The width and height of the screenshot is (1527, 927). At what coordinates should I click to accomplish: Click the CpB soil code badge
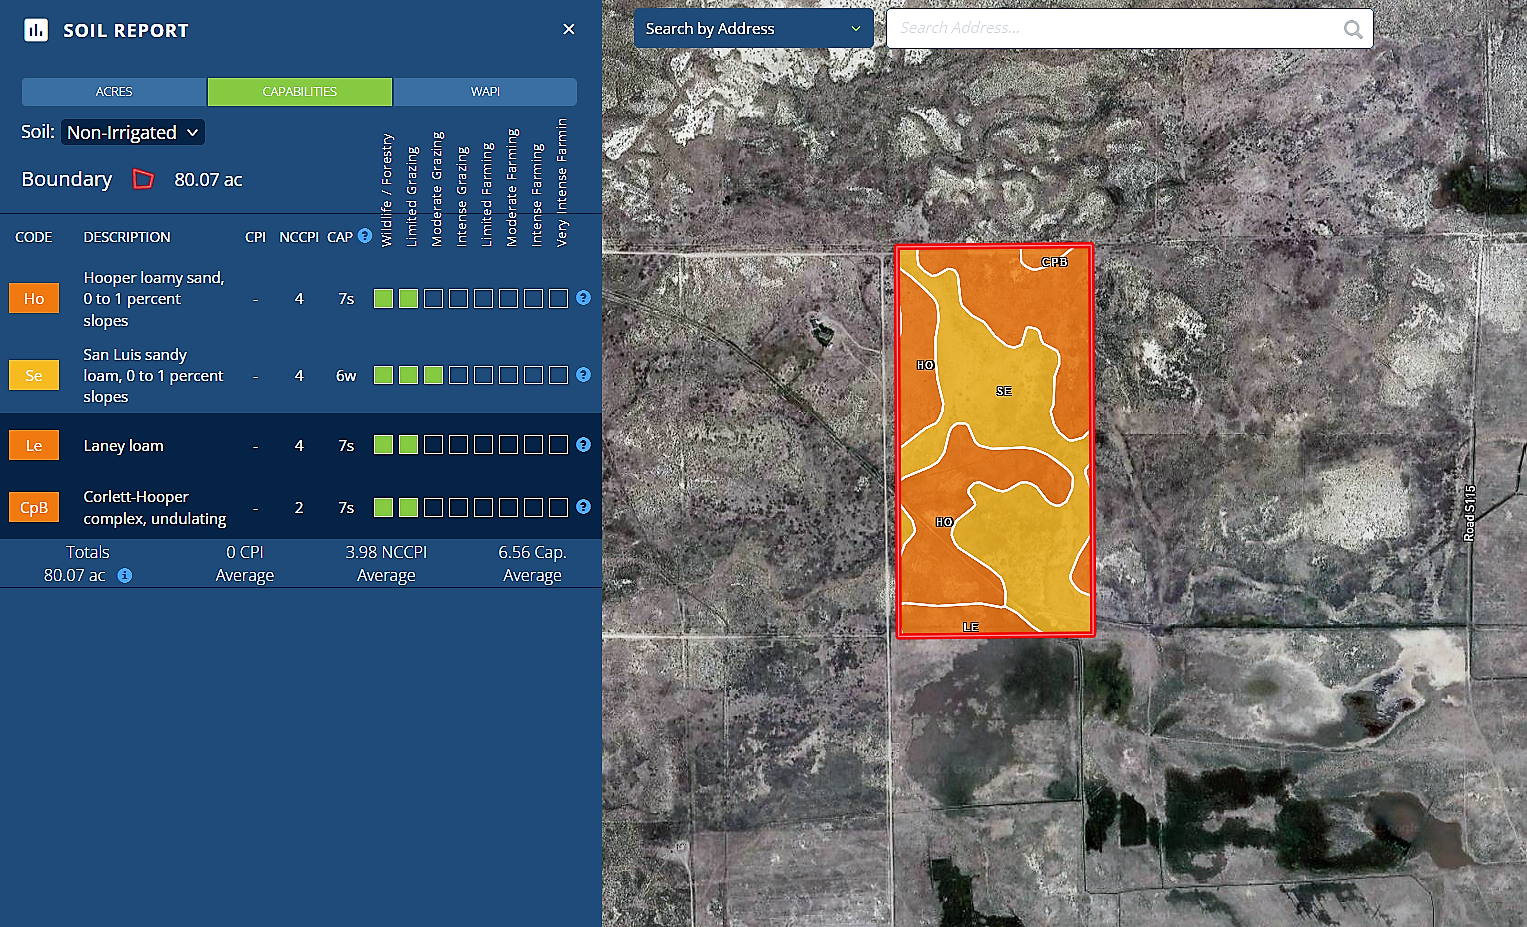[x=34, y=507]
